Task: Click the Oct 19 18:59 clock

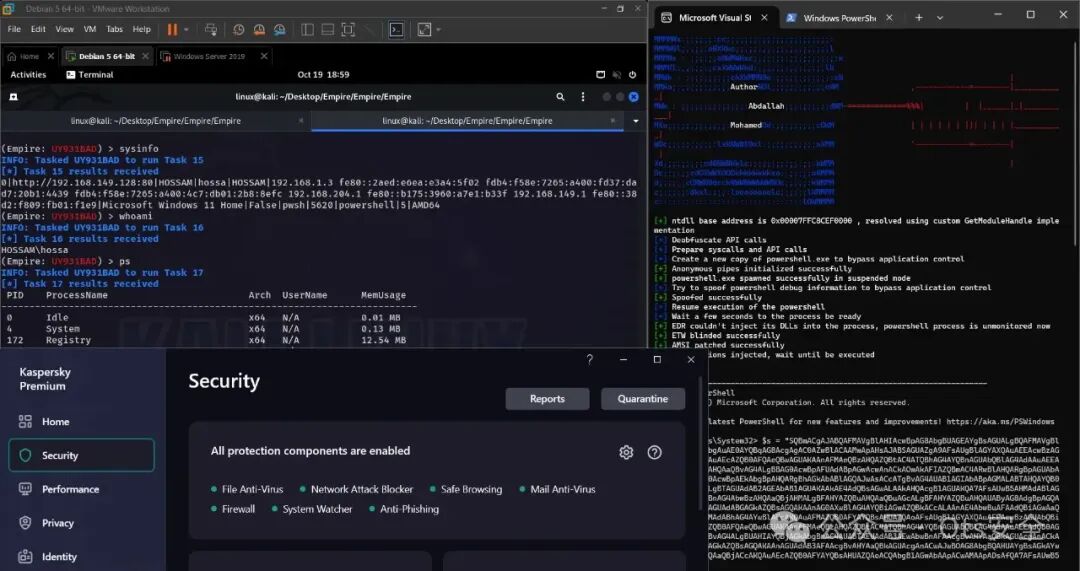Action: 323,74
